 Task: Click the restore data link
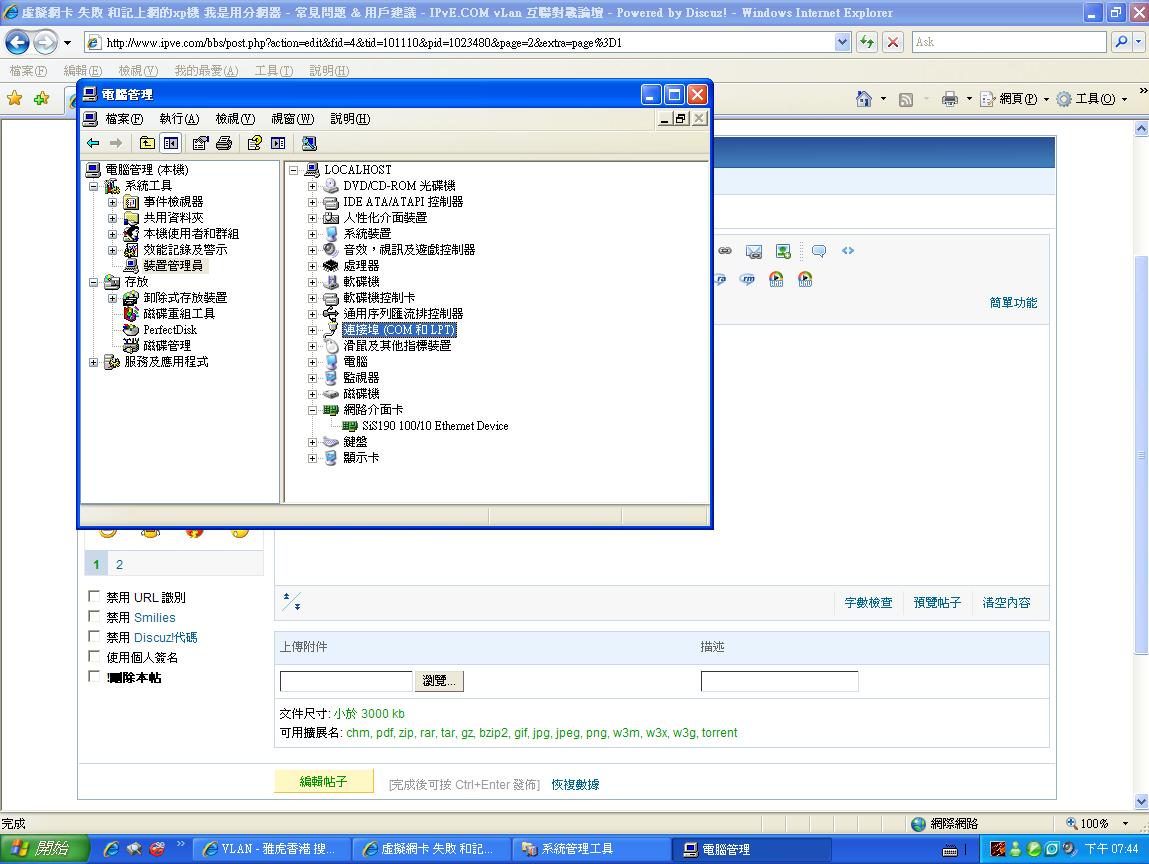pyautogui.click(x=575, y=784)
